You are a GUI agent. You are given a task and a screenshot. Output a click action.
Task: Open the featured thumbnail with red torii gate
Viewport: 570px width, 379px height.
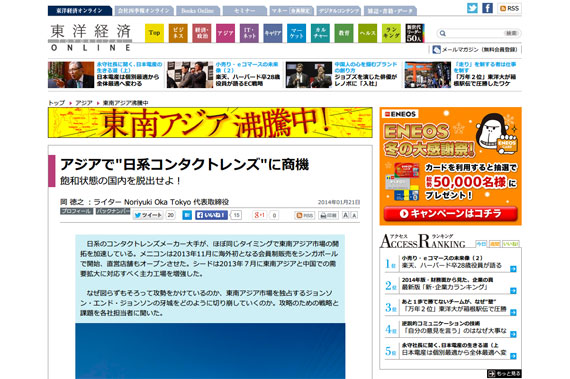click(x=428, y=75)
